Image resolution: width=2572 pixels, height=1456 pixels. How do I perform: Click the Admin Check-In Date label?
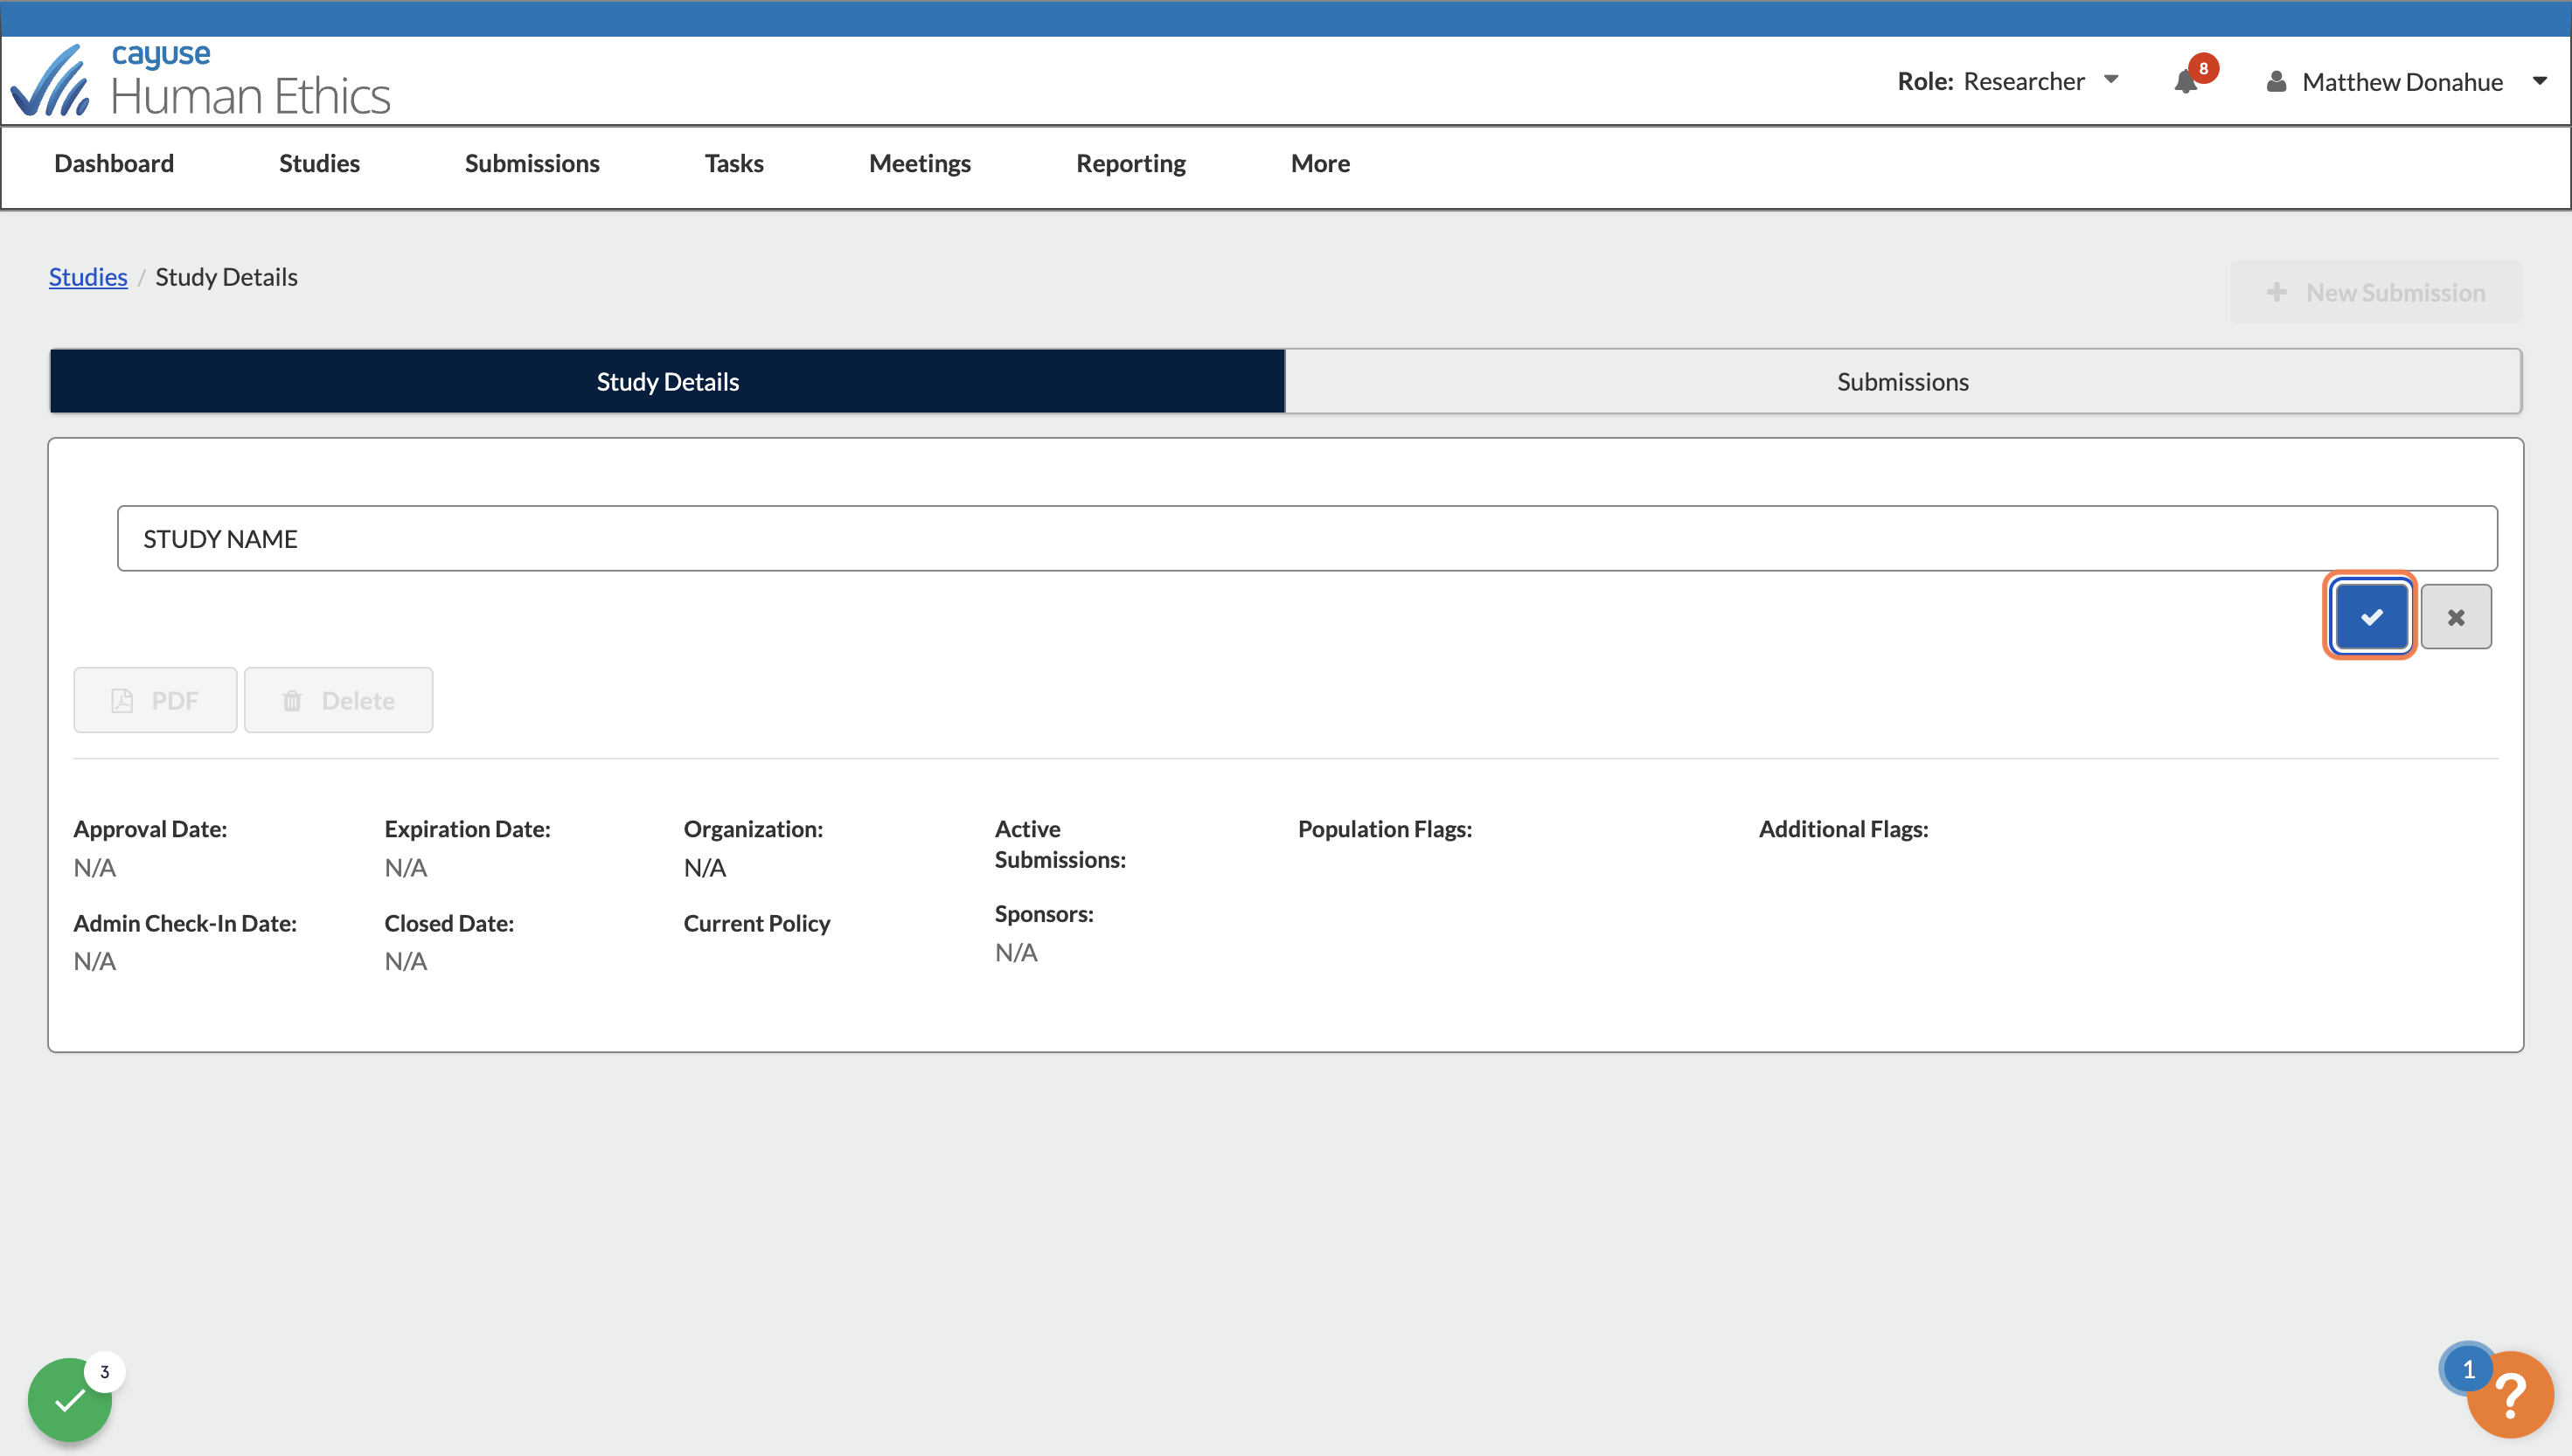click(x=185, y=923)
